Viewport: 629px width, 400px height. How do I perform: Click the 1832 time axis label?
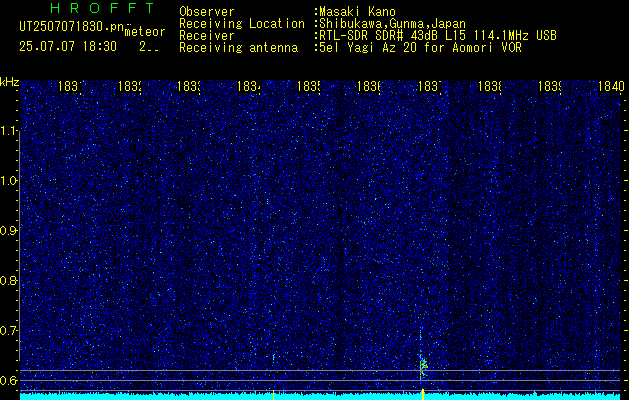(x=129, y=87)
